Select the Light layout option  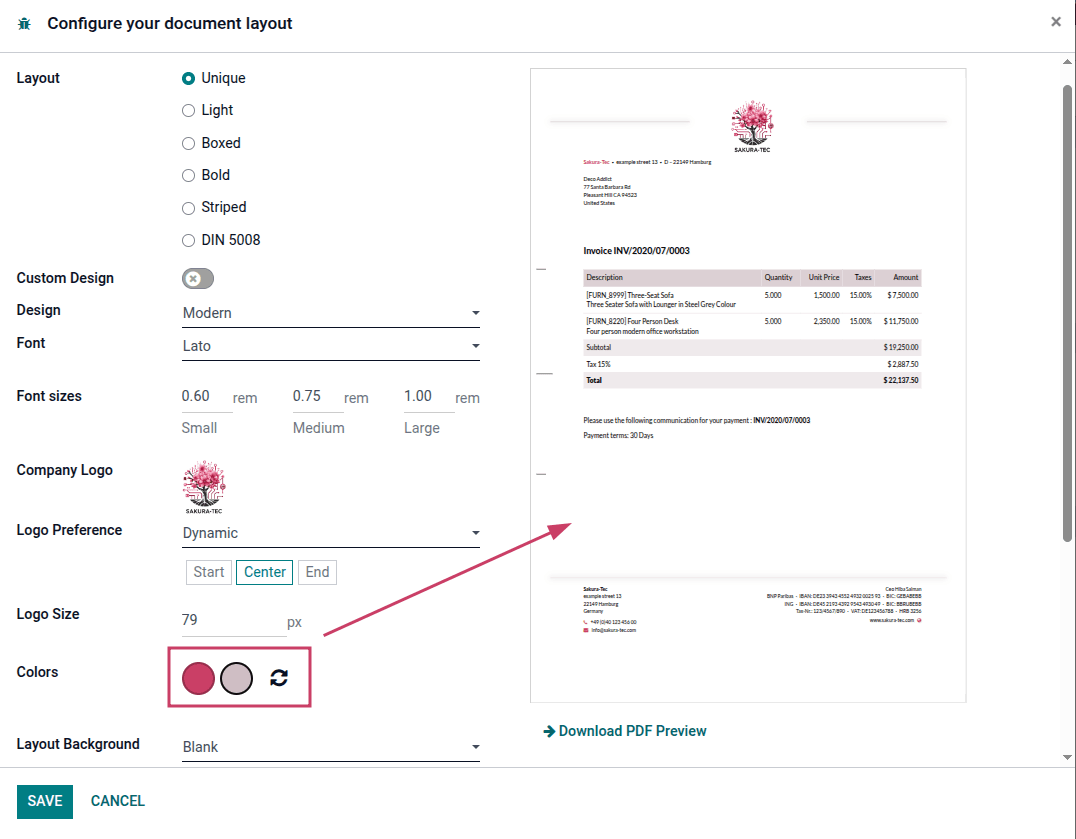(x=188, y=110)
